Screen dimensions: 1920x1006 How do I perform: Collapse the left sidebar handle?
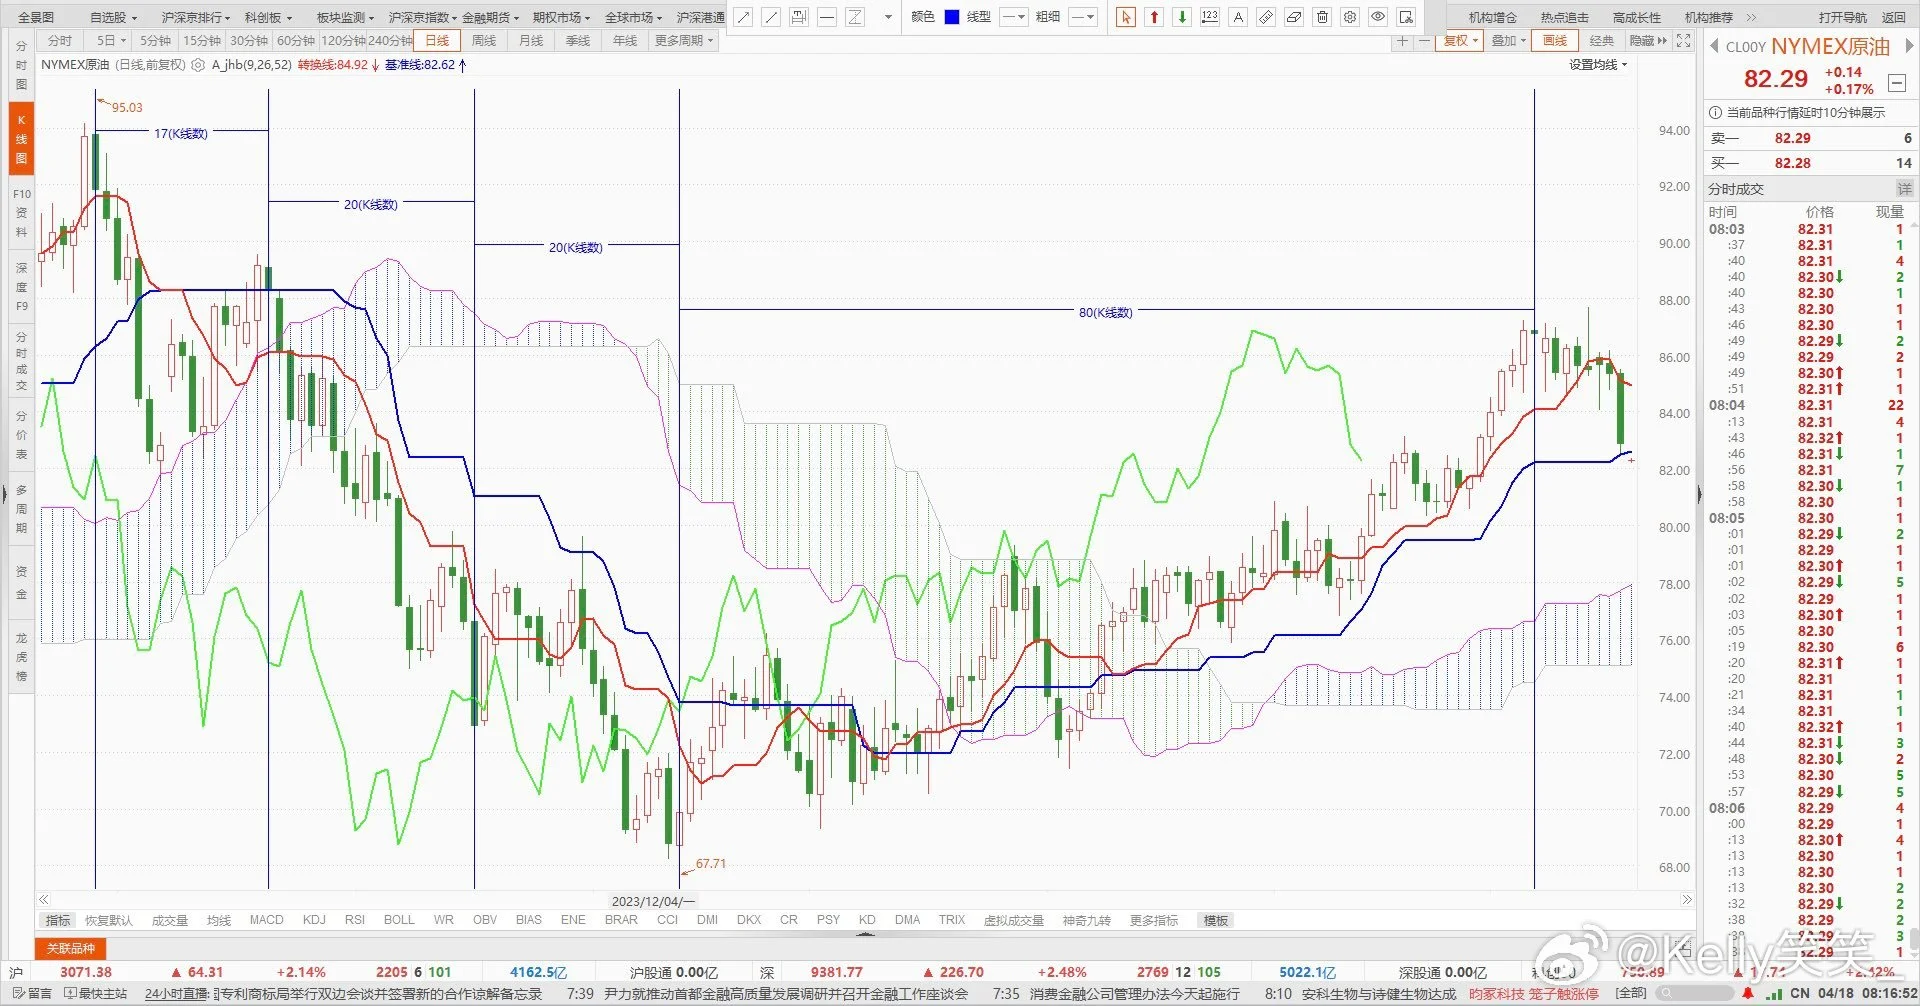click(4, 494)
